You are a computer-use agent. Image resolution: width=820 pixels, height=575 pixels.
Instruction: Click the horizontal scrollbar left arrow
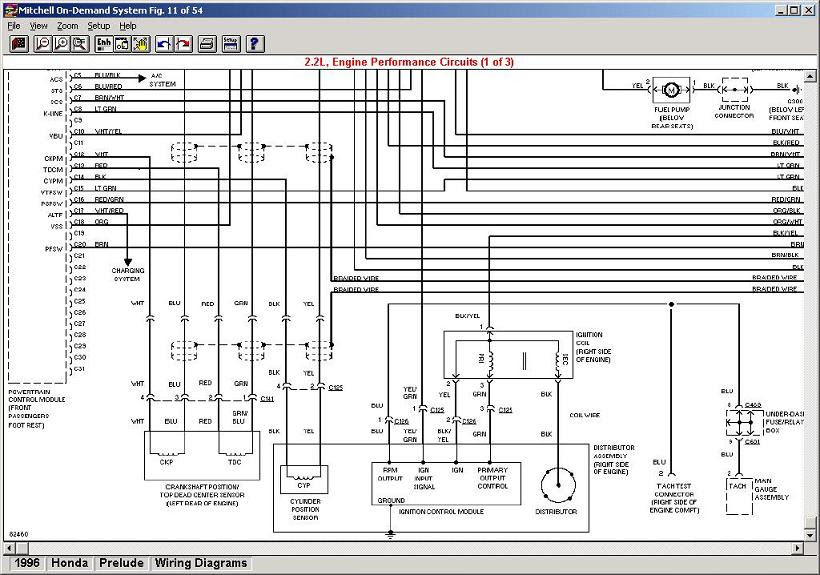(9, 548)
